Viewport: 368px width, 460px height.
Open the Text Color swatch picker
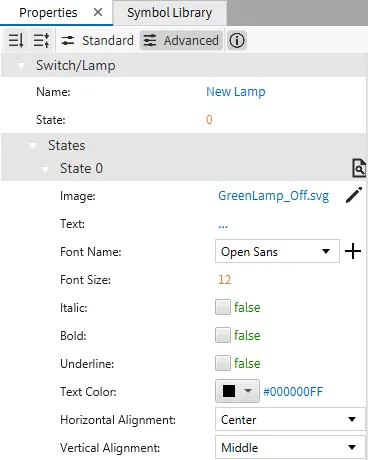click(x=237, y=391)
